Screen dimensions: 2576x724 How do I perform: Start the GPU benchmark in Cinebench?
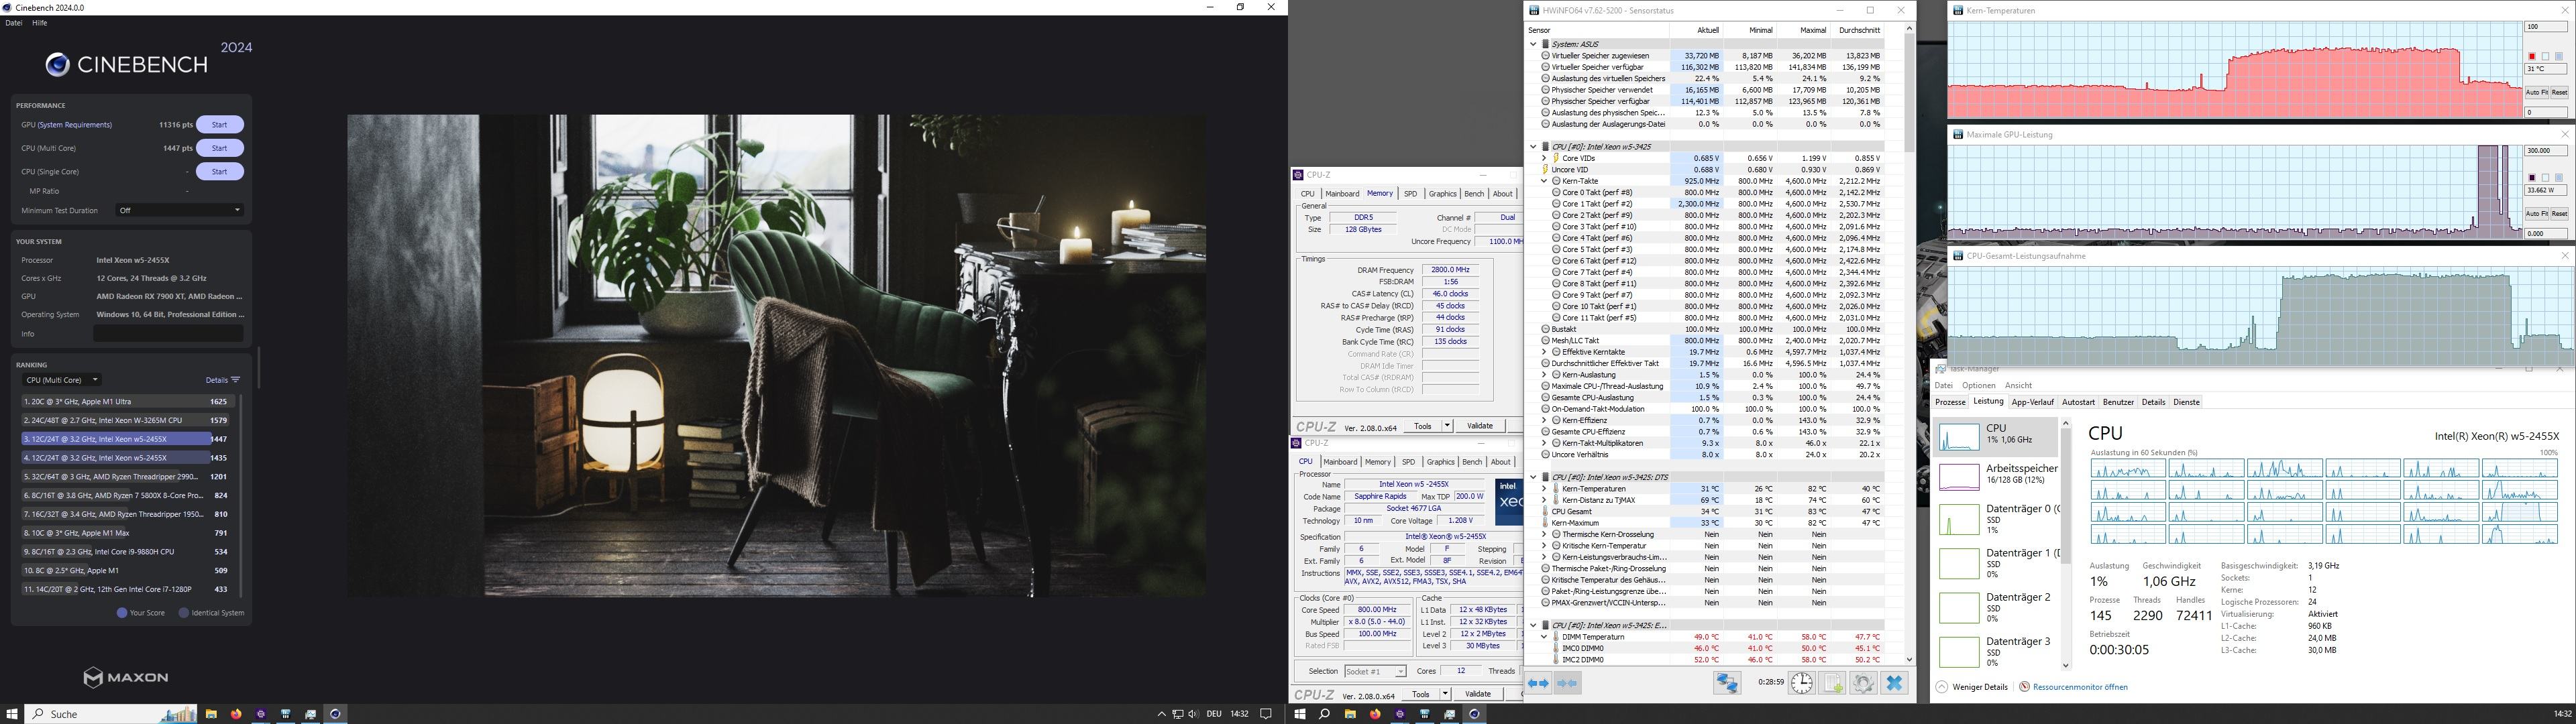(x=219, y=125)
